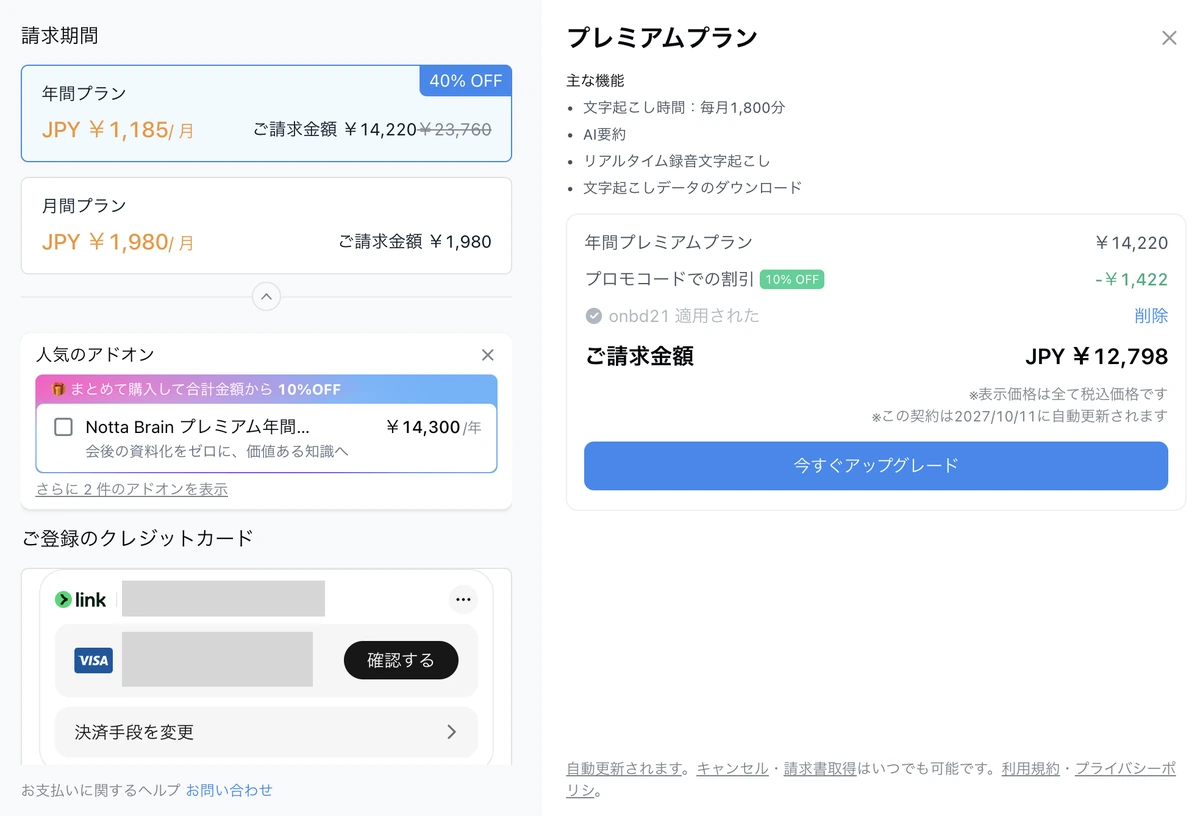Click the green Link logo
Viewport: 1200px width, 816px height.
(81, 600)
